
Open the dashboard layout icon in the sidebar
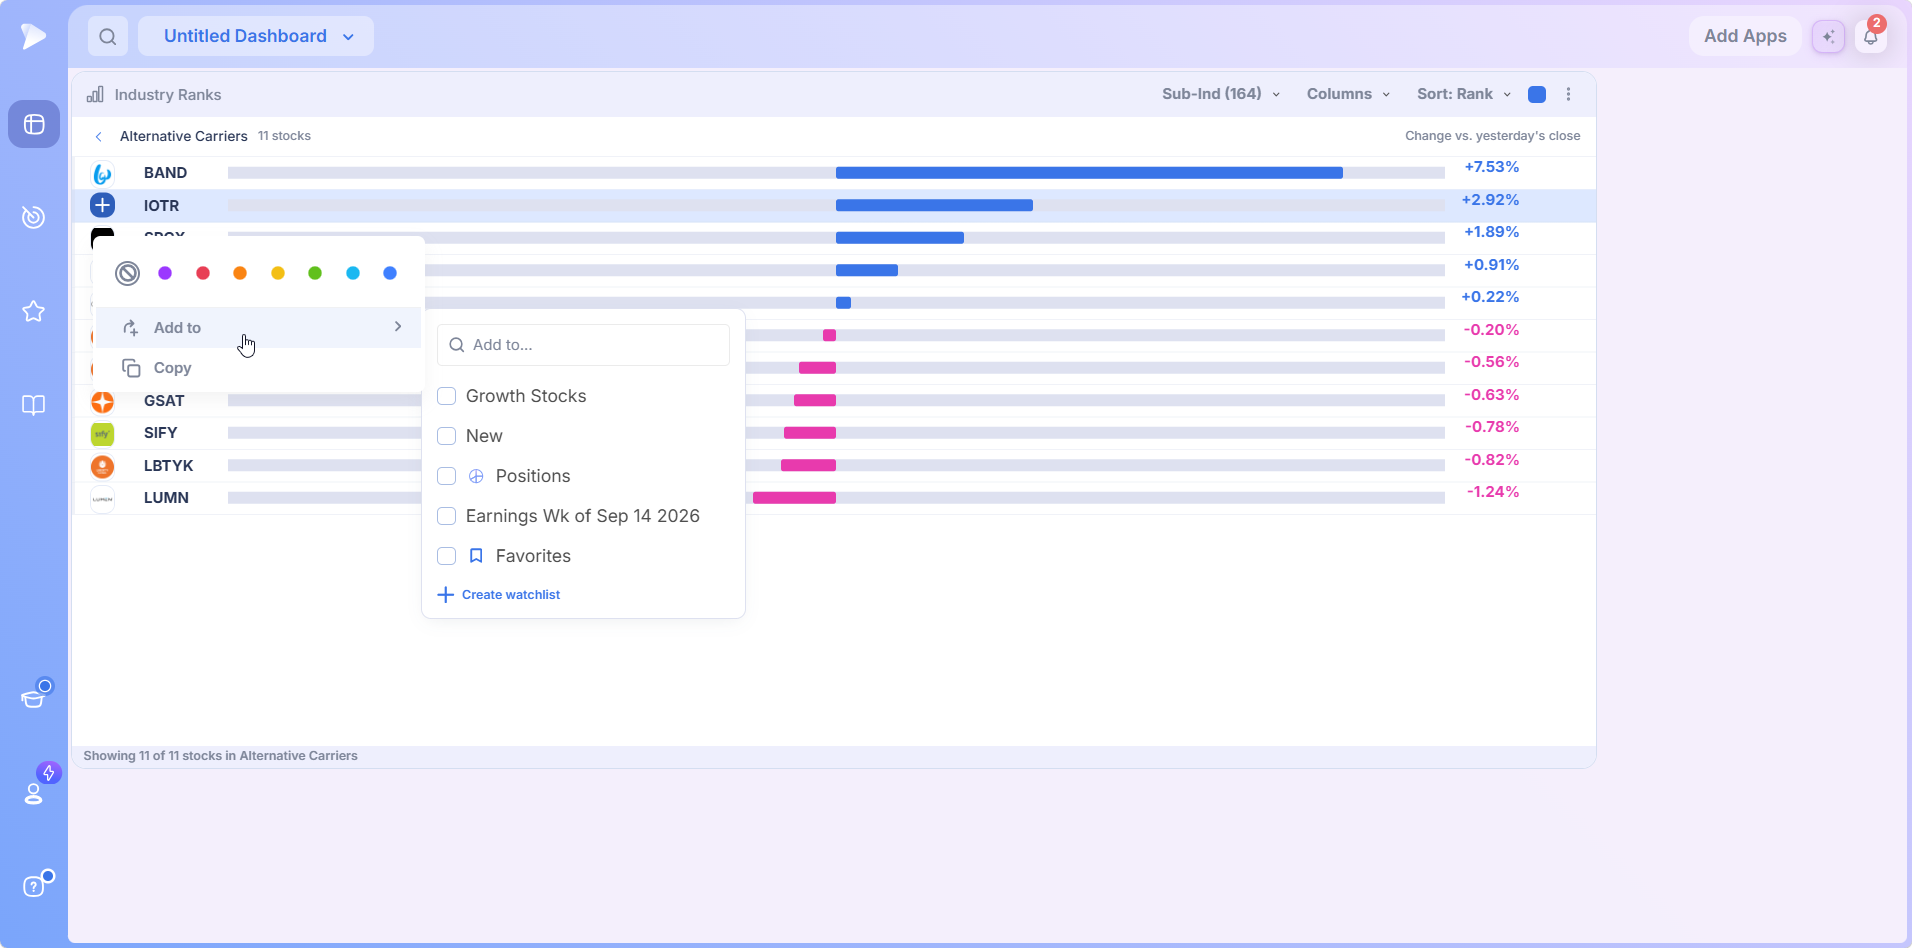34,124
